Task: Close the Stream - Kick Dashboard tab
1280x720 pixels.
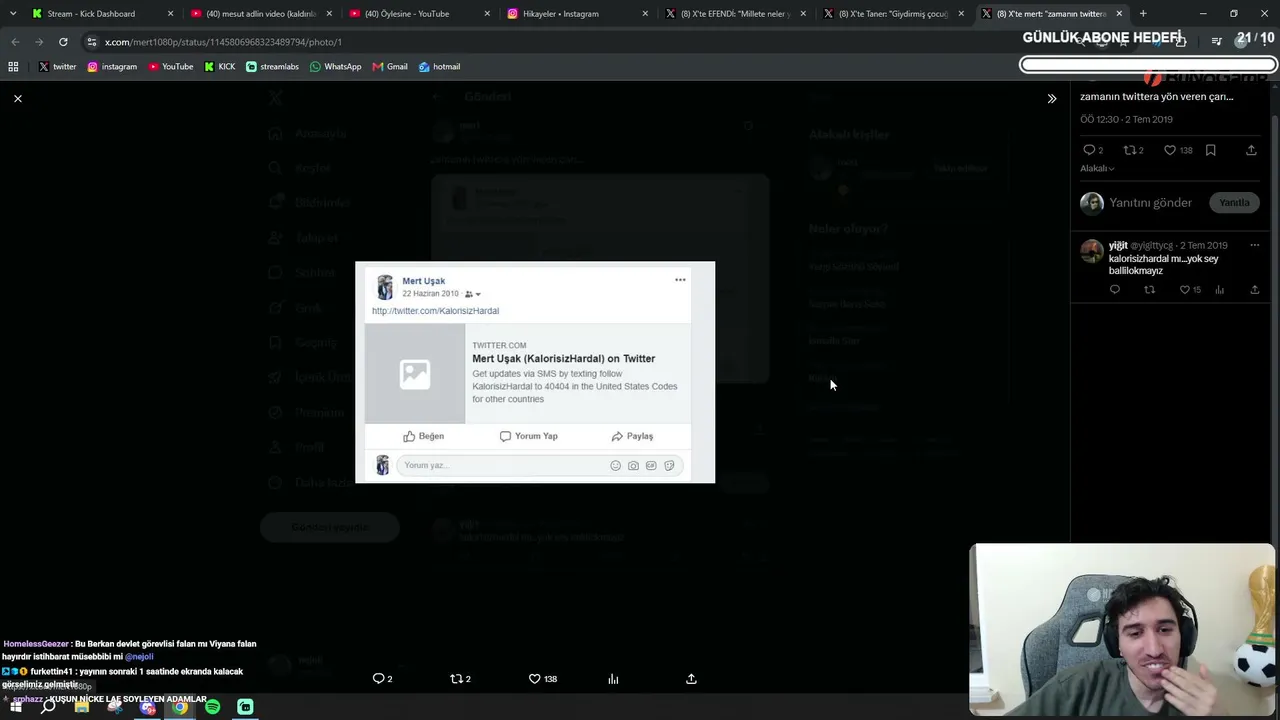Action: (171, 14)
